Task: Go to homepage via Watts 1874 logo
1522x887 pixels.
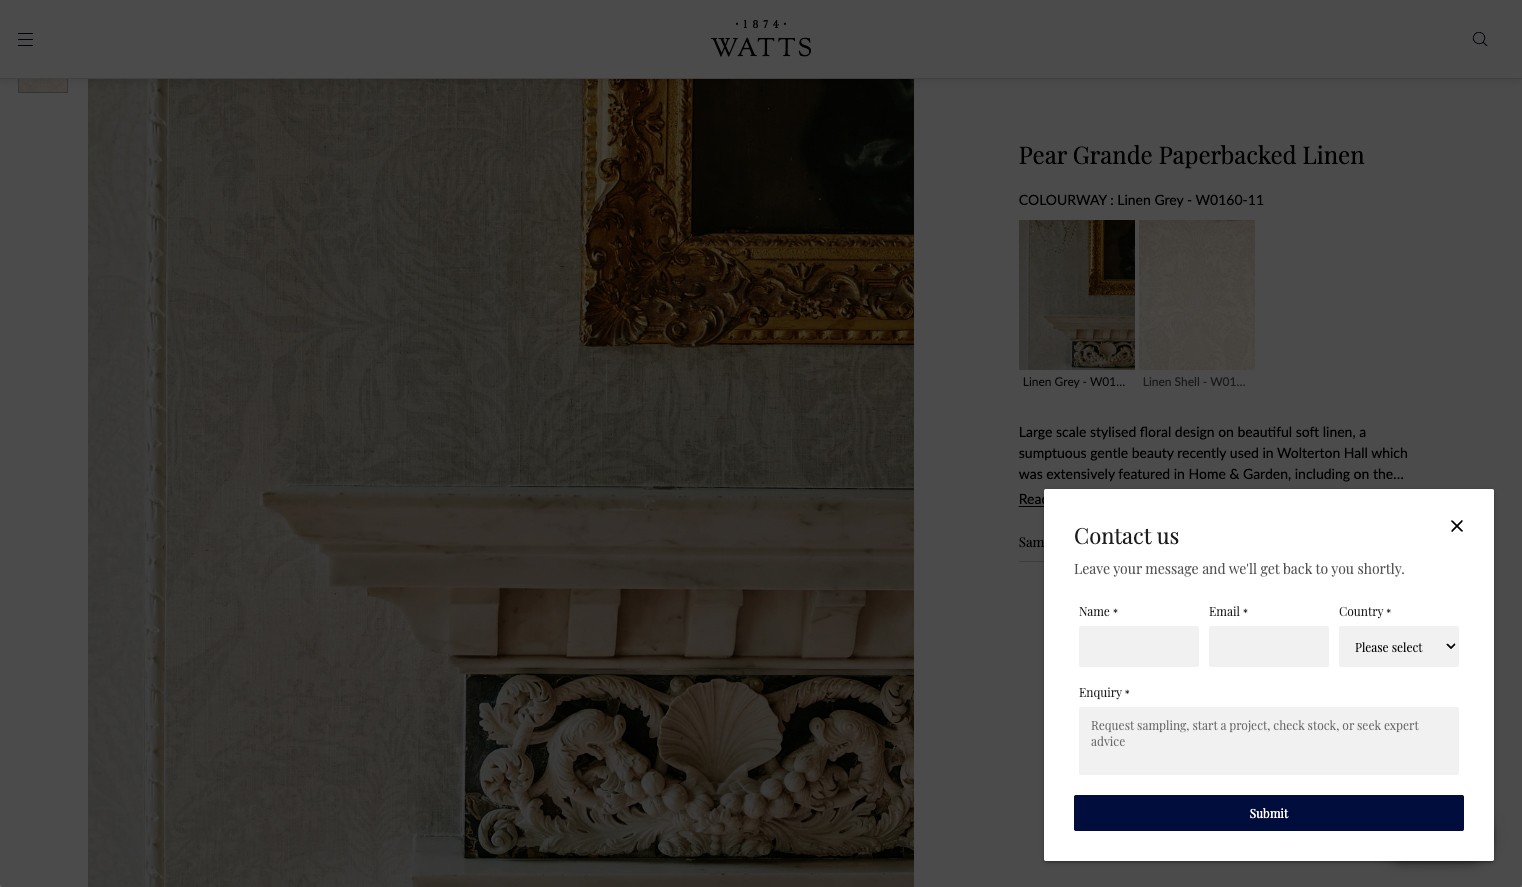Action: 761,39
